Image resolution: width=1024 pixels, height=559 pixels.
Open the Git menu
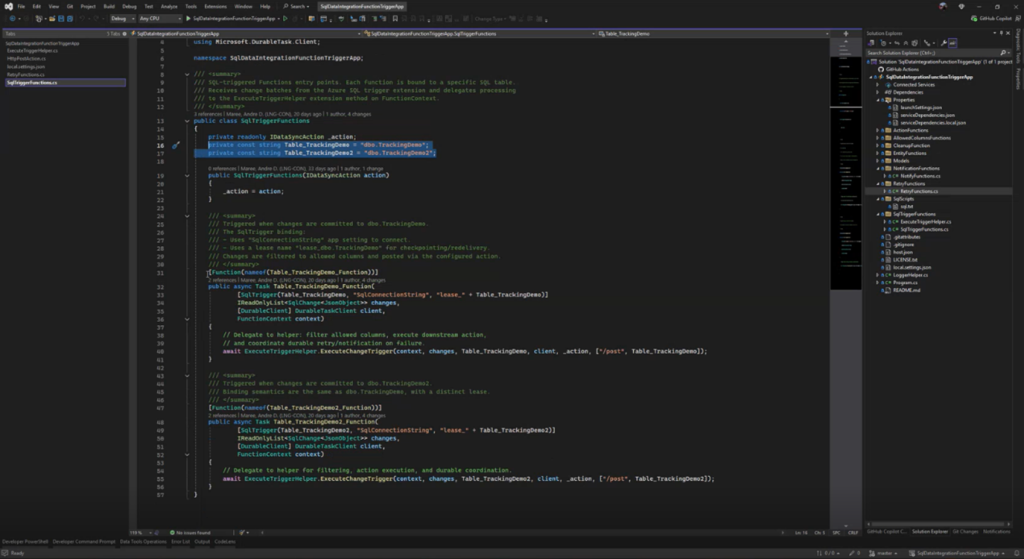70,7
